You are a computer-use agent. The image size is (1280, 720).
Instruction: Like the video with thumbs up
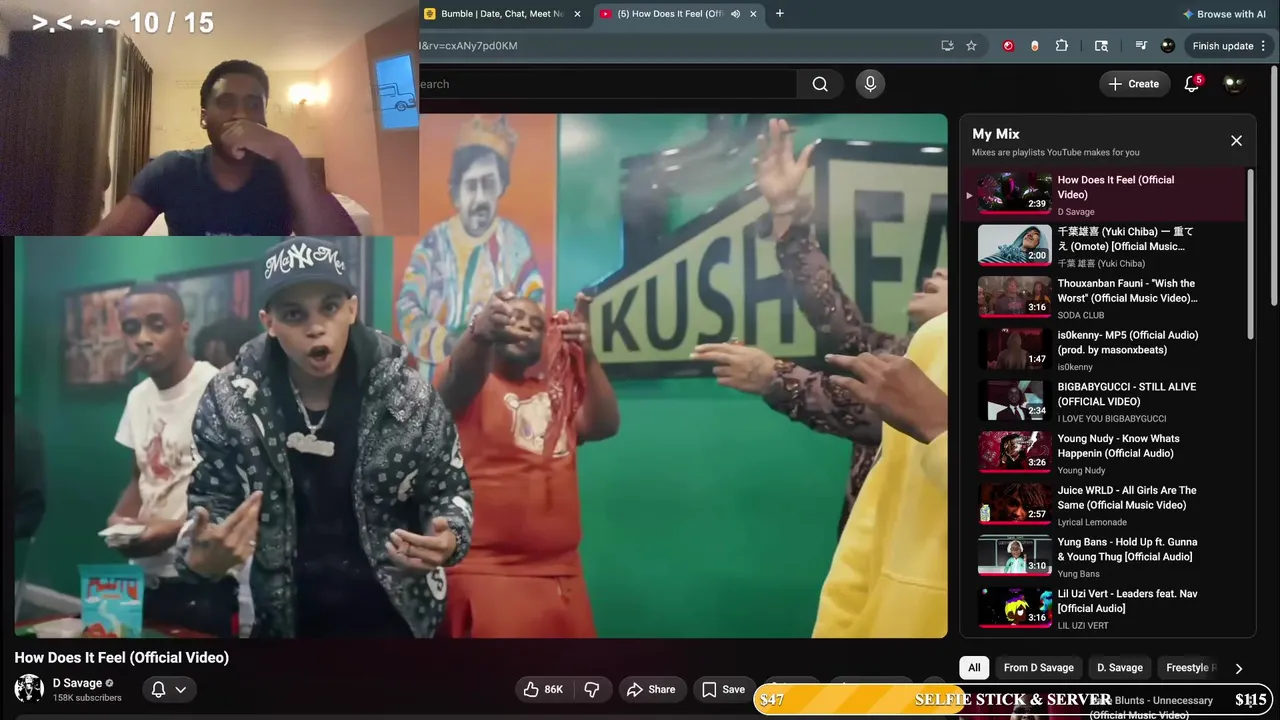[543, 689]
